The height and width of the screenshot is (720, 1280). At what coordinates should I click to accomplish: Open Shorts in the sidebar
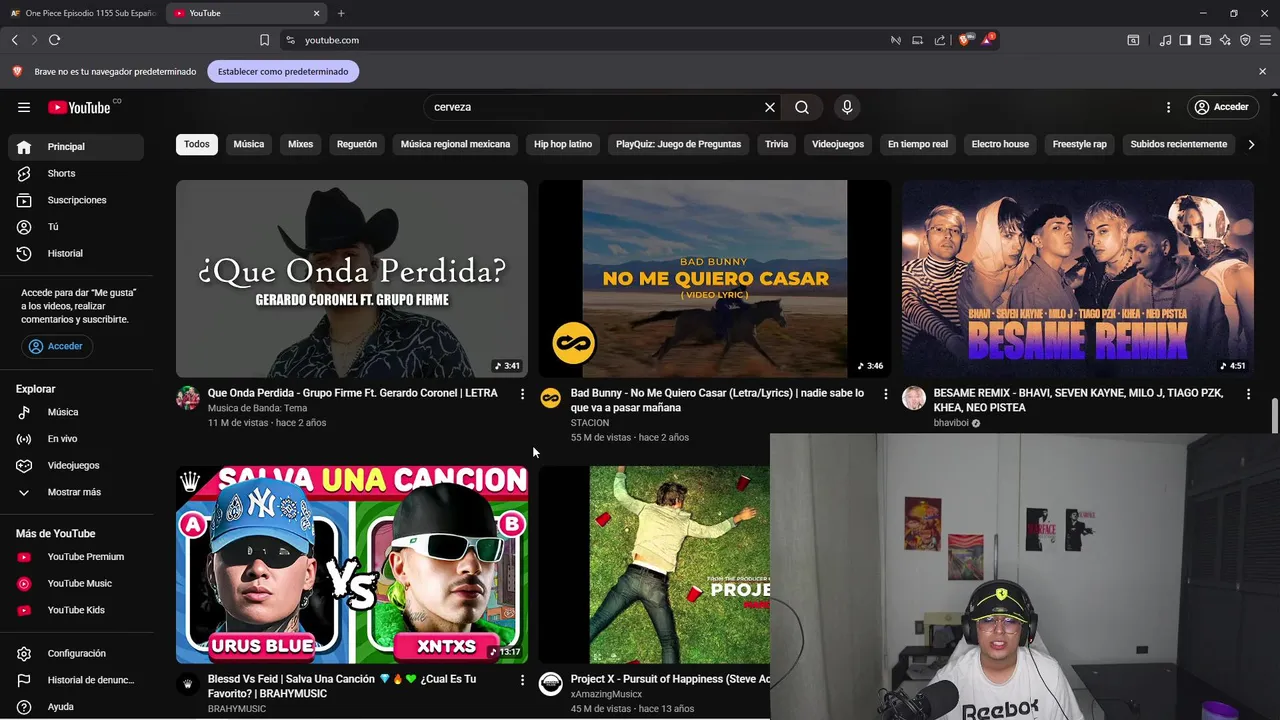(x=76, y=174)
